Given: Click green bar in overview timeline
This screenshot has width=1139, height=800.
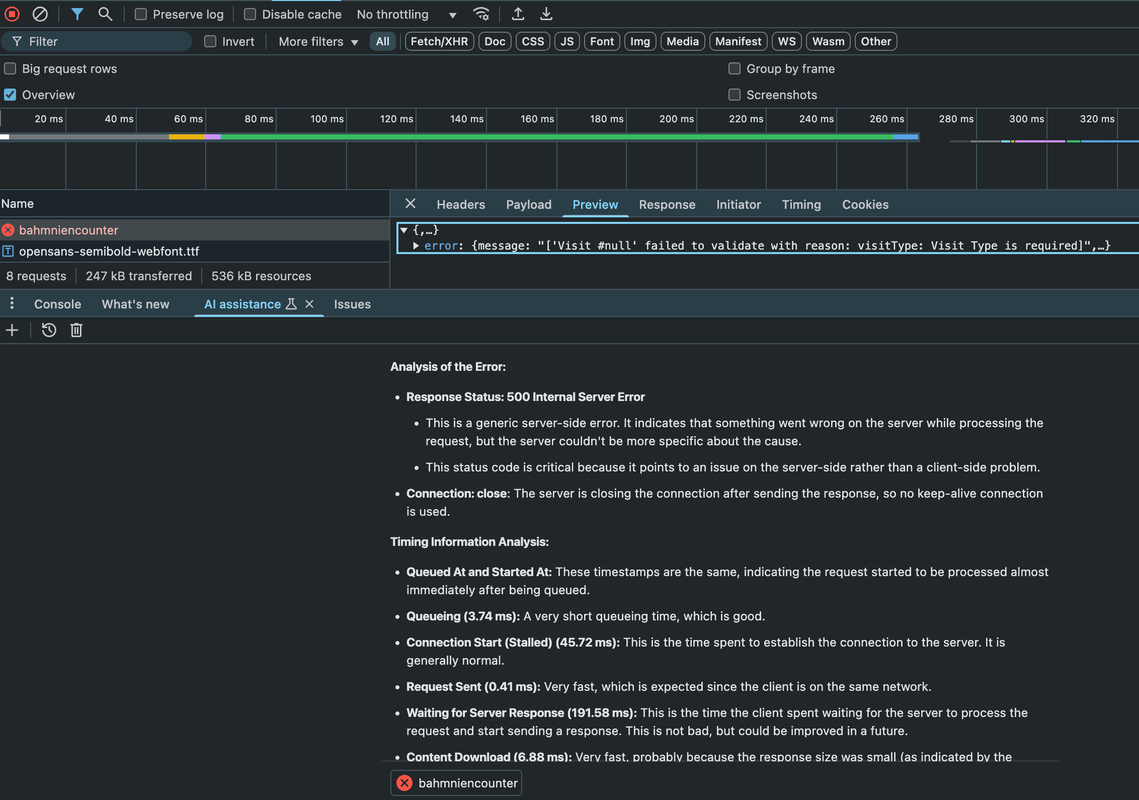Looking at the screenshot, I should tap(556, 137).
